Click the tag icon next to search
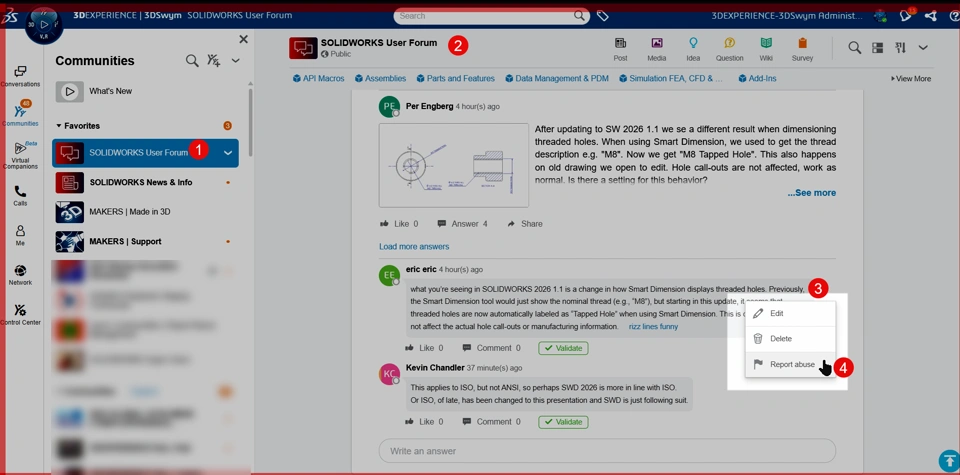The width and height of the screenshot is (960, 475). pyautogui.click(x=602, y=16)
